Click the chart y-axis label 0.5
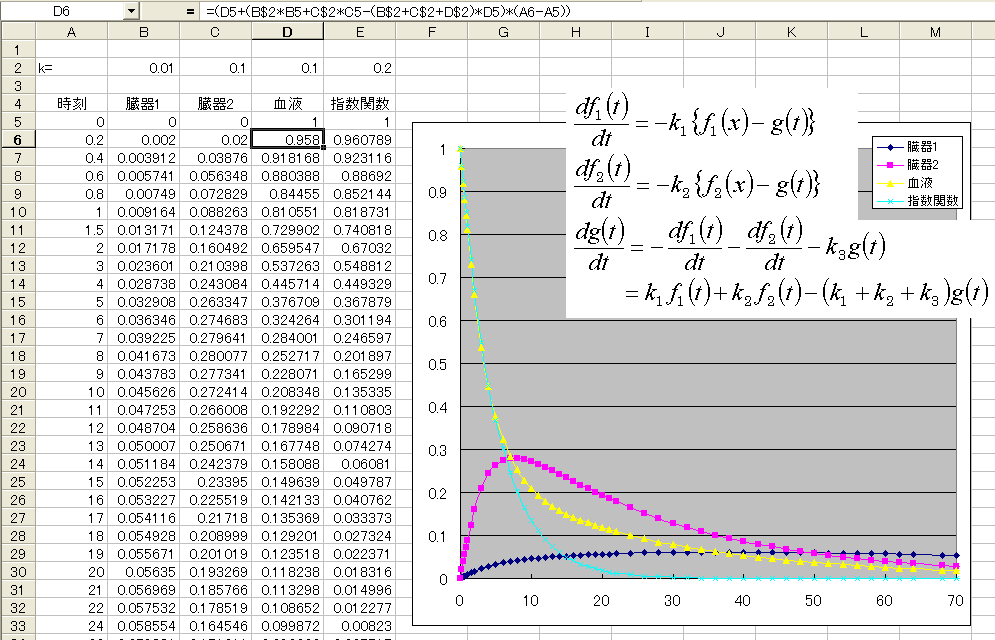The image size is (995, 640). pos(437,364)
